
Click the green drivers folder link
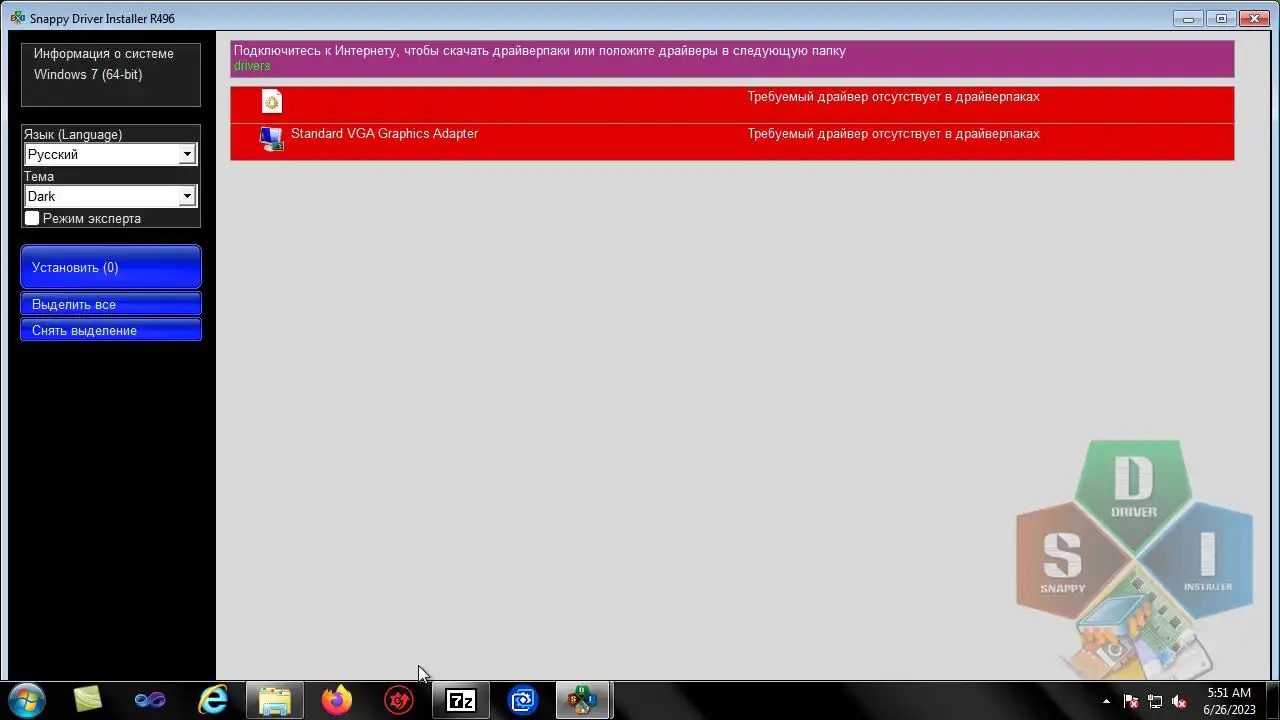pos(252,66)
